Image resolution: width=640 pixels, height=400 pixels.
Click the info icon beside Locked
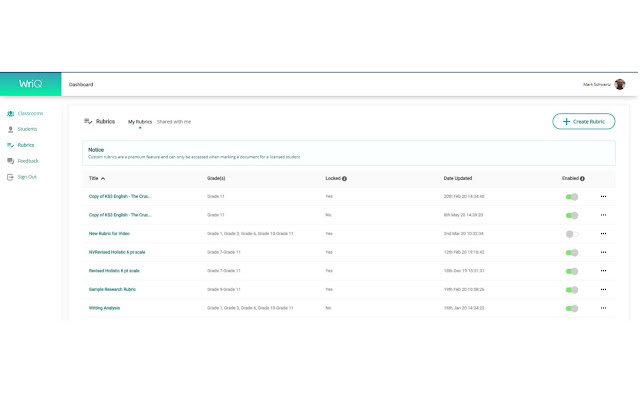(x=344, y=178)
